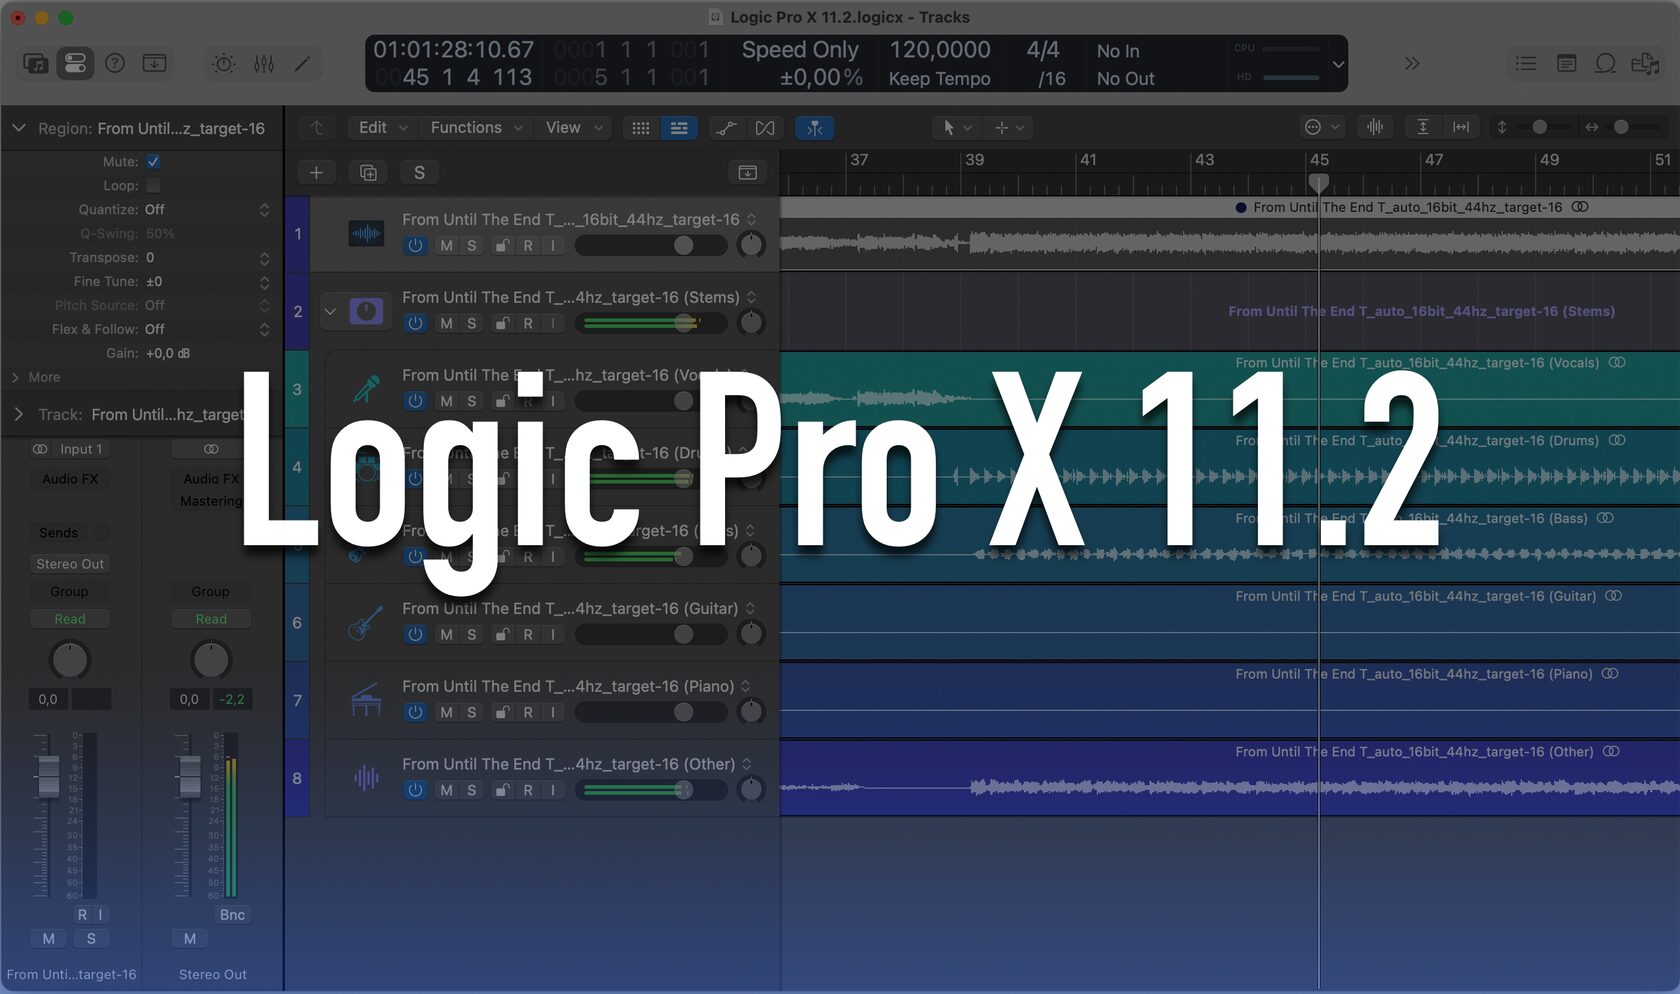Click the Bnc bounce button
1680x994 pixels.
click(x=232, y=915)
